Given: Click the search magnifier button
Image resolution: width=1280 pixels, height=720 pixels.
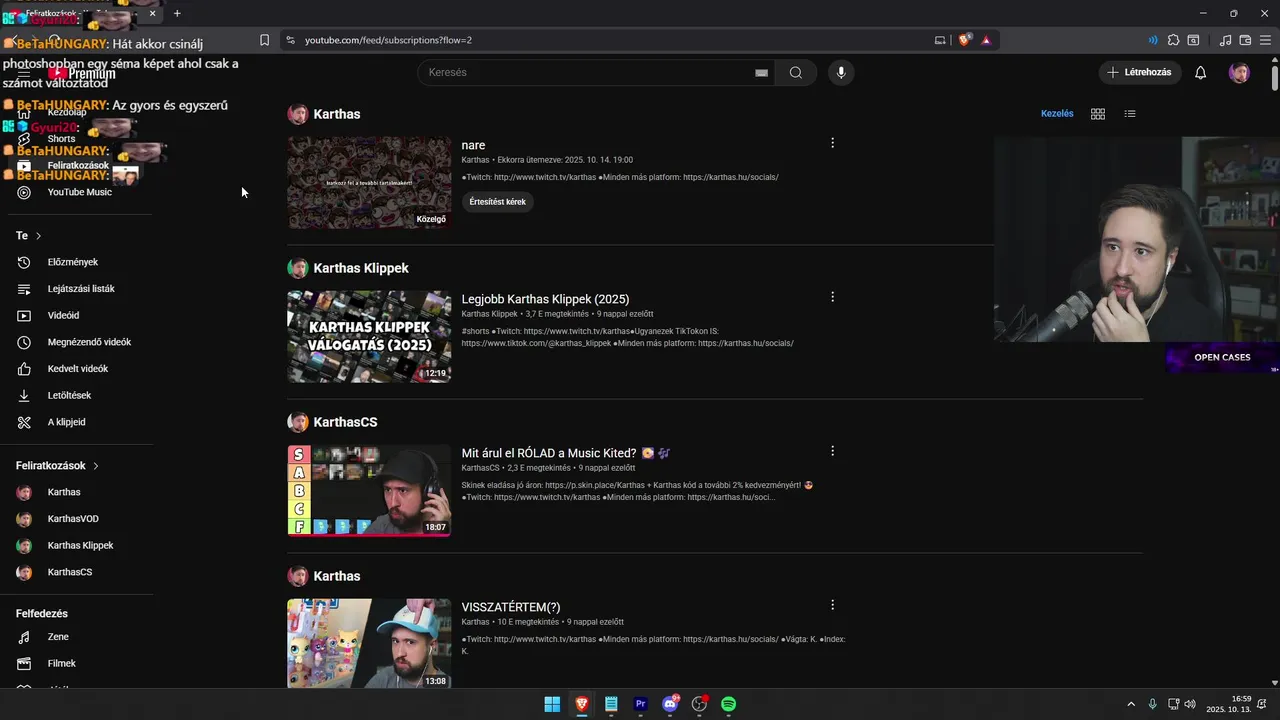Looking at the screenshot, I should coord(796,72).
